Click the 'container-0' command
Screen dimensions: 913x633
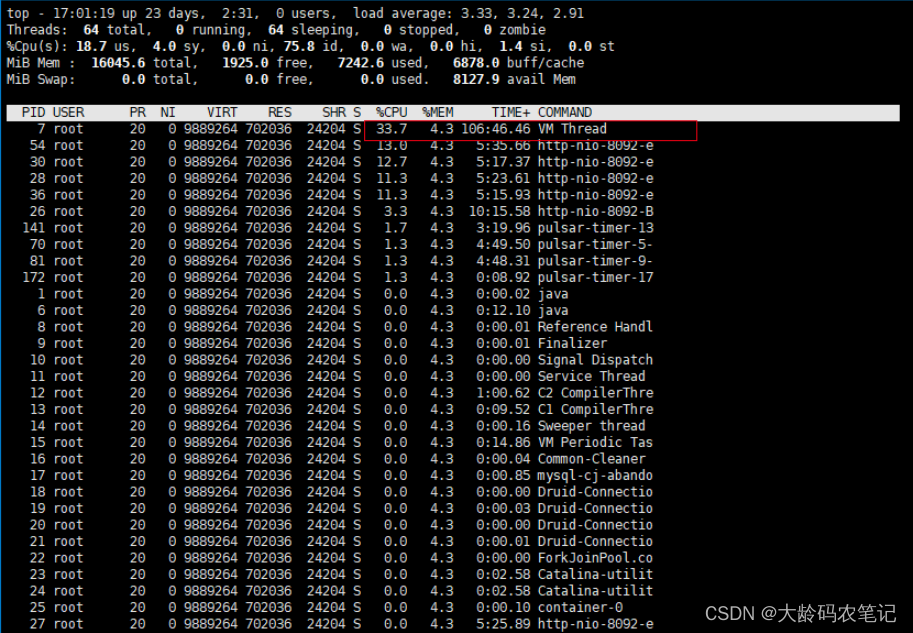tap(581, 607)
